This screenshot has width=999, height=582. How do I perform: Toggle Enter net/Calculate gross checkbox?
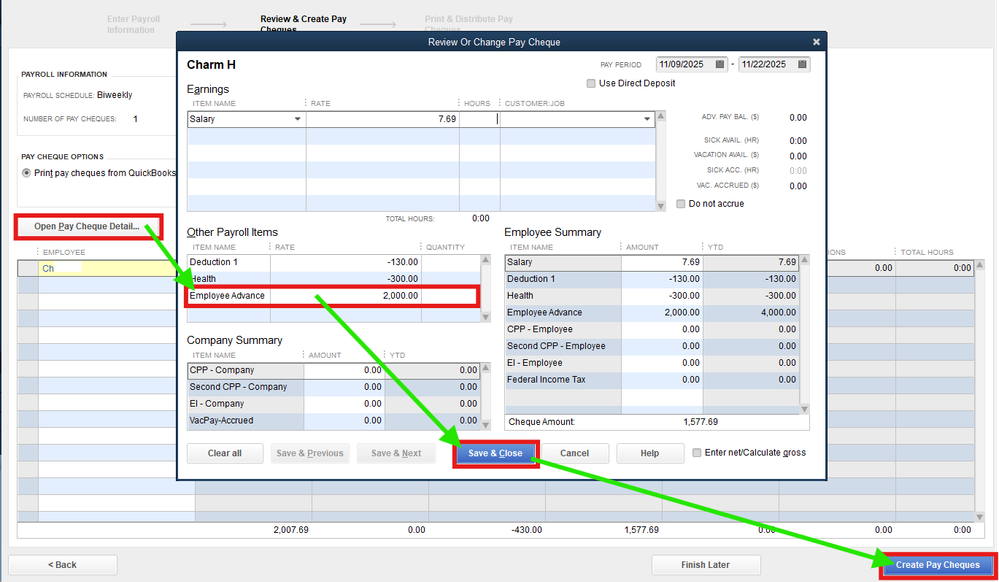(698, 453)
